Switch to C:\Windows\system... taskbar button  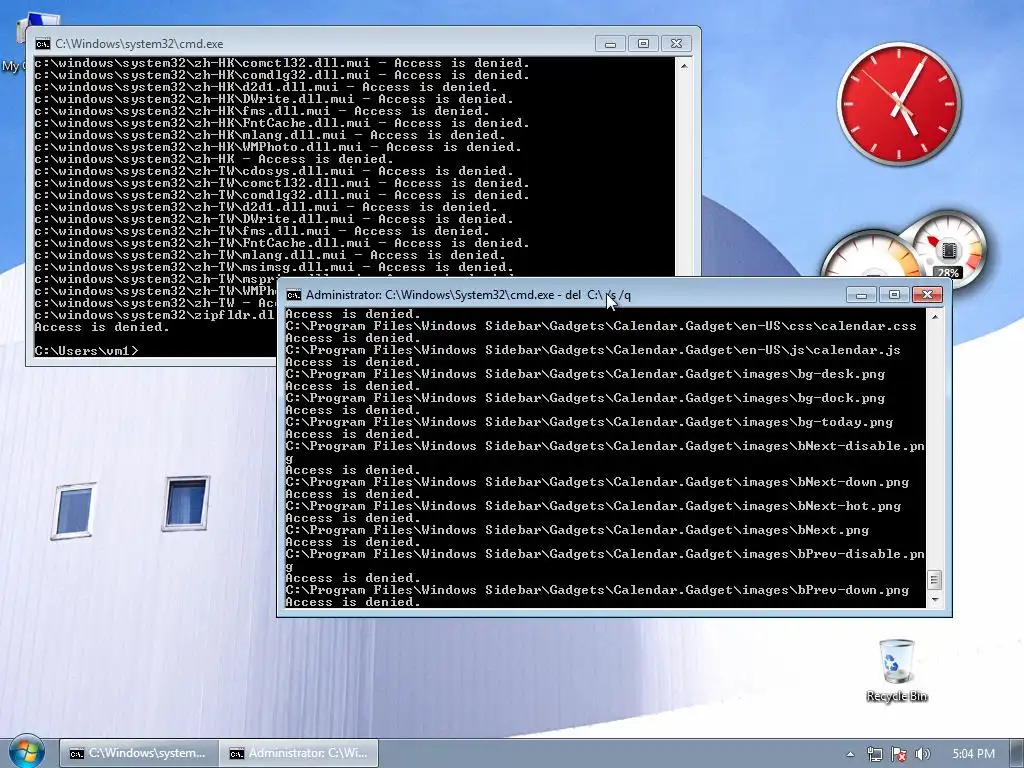(138, 753)
